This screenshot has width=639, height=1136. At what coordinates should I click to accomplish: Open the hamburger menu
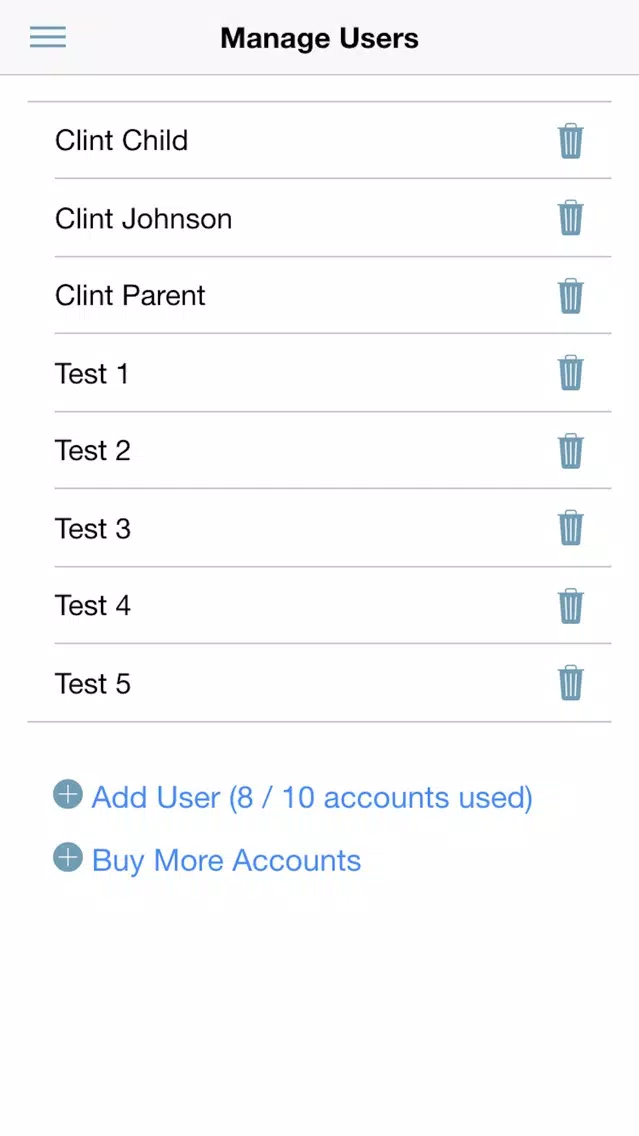(x=48, y=37)
